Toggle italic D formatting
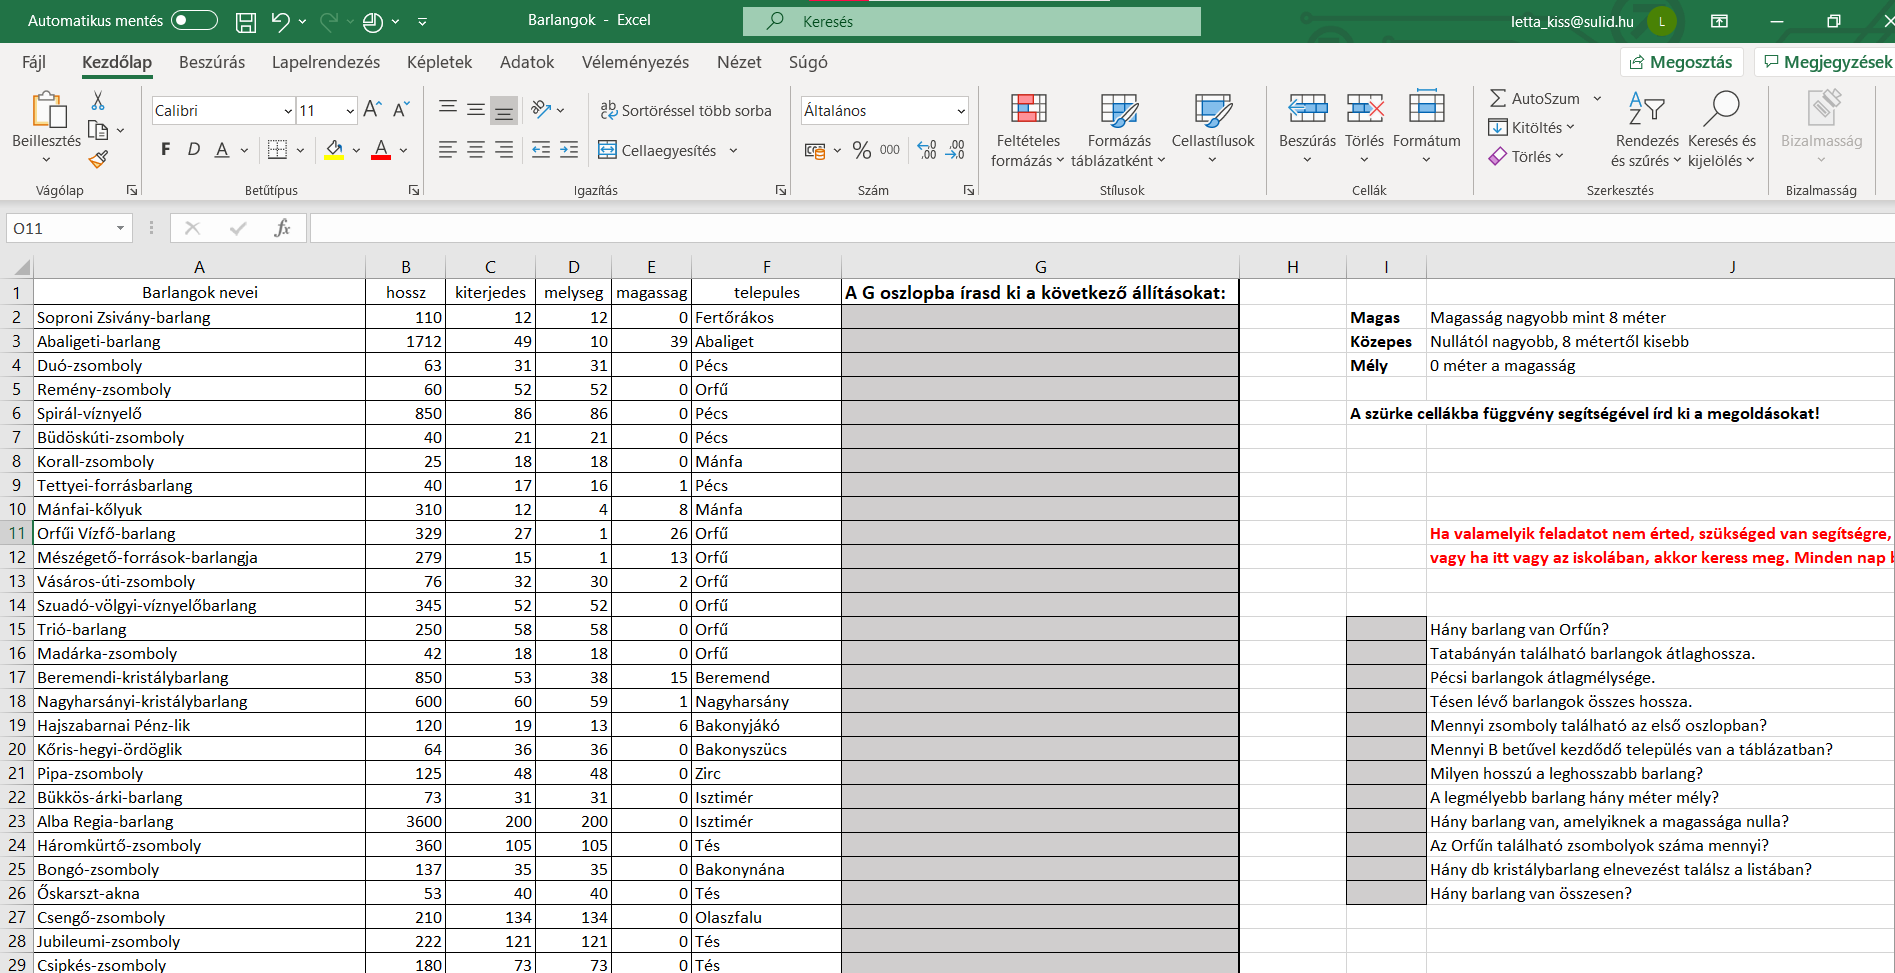This screenshot has height=973, width=1895. coord(194,150)
